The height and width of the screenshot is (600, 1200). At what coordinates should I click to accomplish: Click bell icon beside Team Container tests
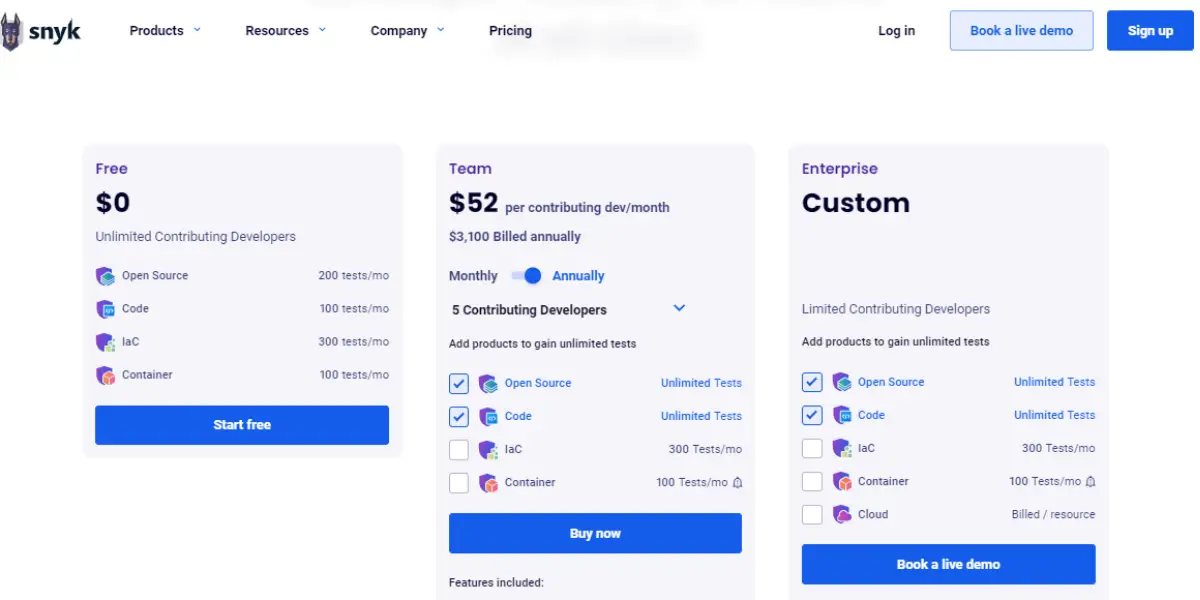tap(738, 483)
